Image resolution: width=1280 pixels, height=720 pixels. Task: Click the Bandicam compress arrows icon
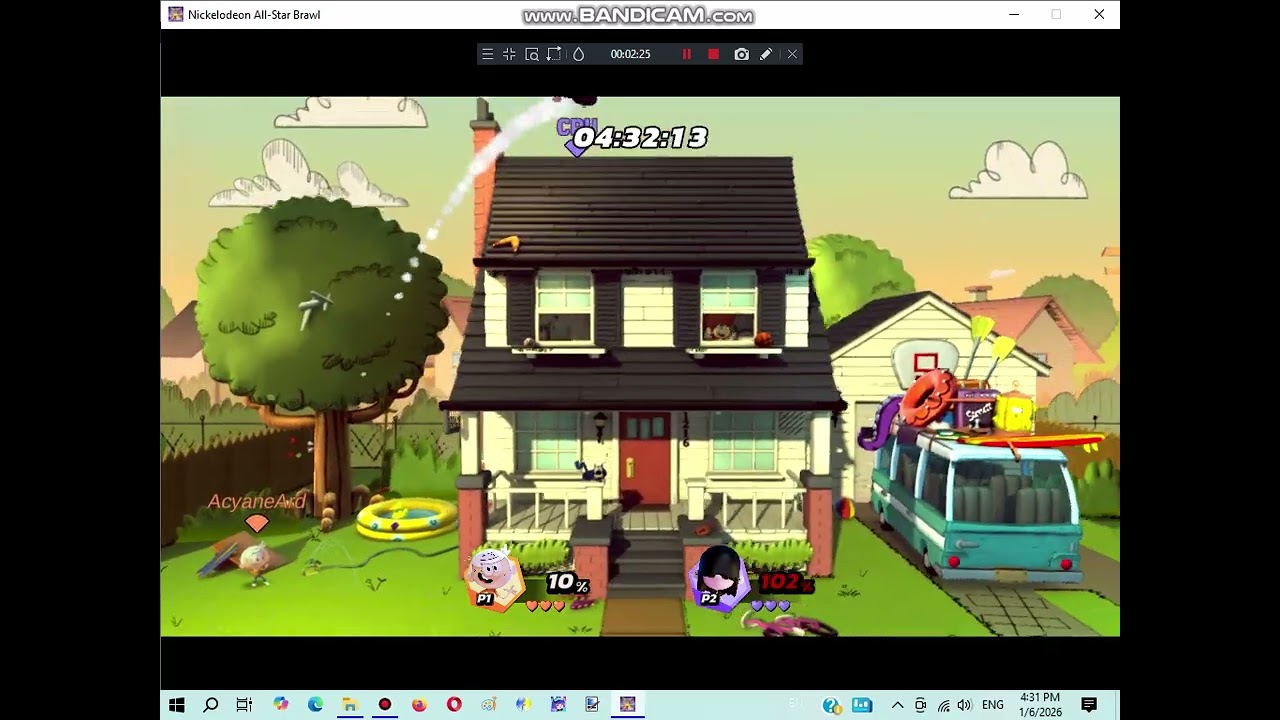coord(509,54)
